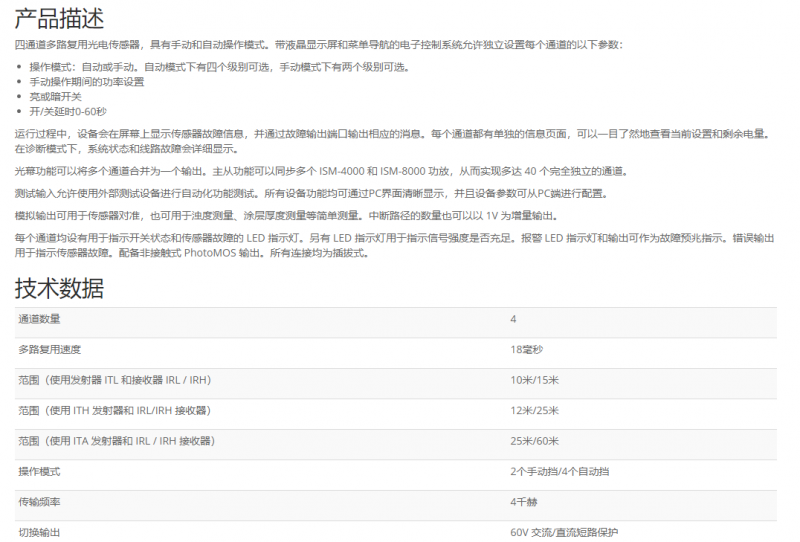
Task: Click the paragraph starting with 四通道多路复用光电传感器
Action: (x=318, y=45)
